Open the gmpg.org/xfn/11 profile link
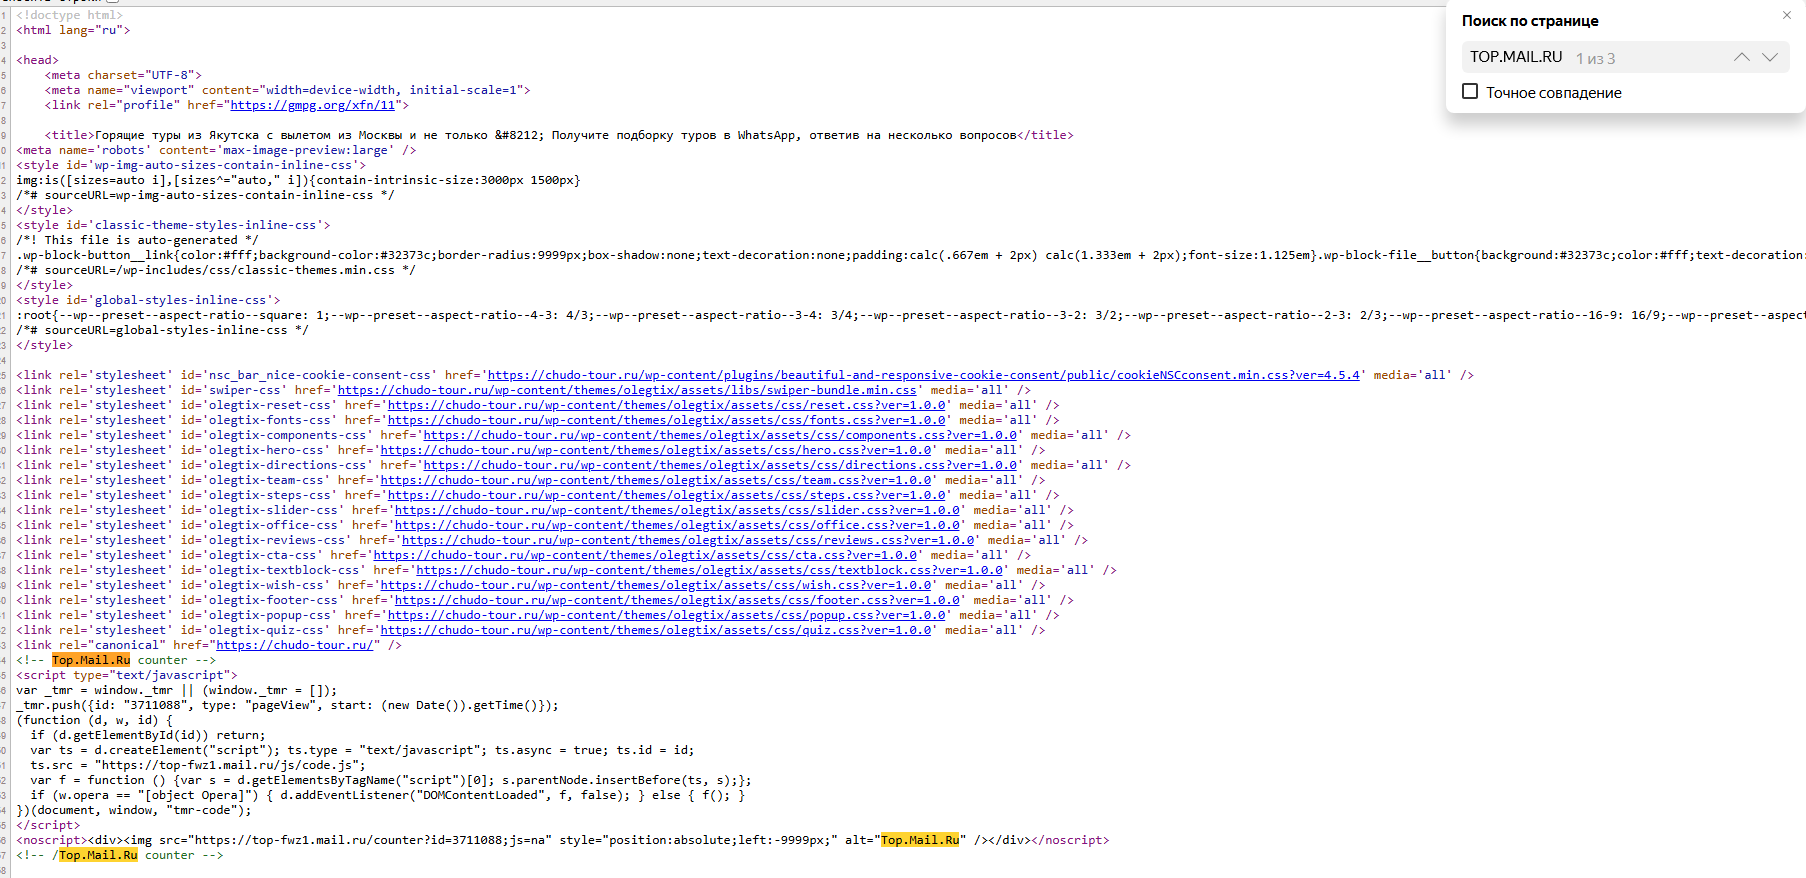 [315, 105]
